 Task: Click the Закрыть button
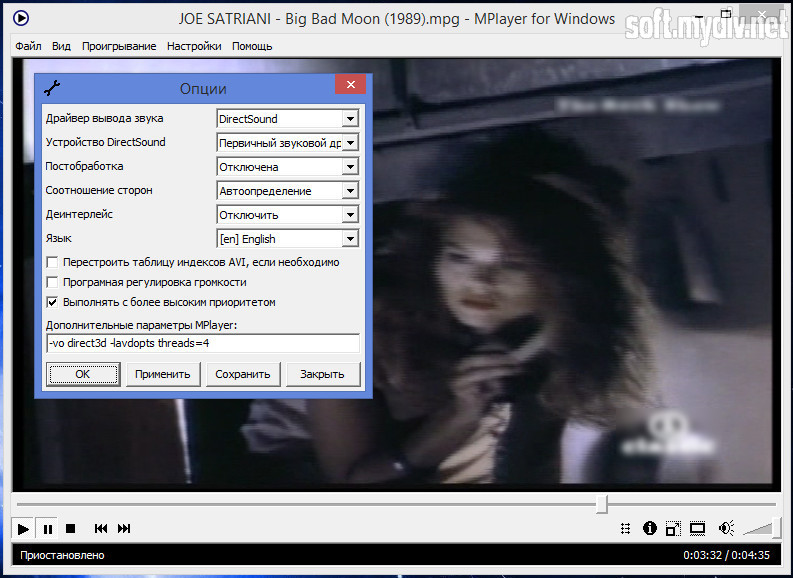(x=323, y=374)
